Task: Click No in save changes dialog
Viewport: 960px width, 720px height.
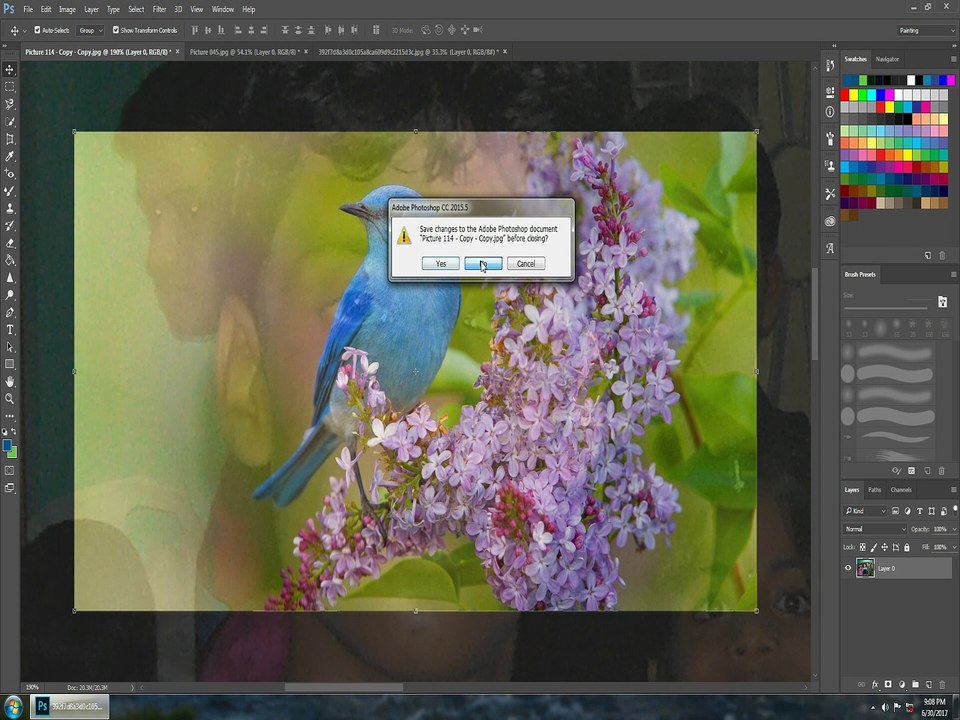Action: point(483,263)
